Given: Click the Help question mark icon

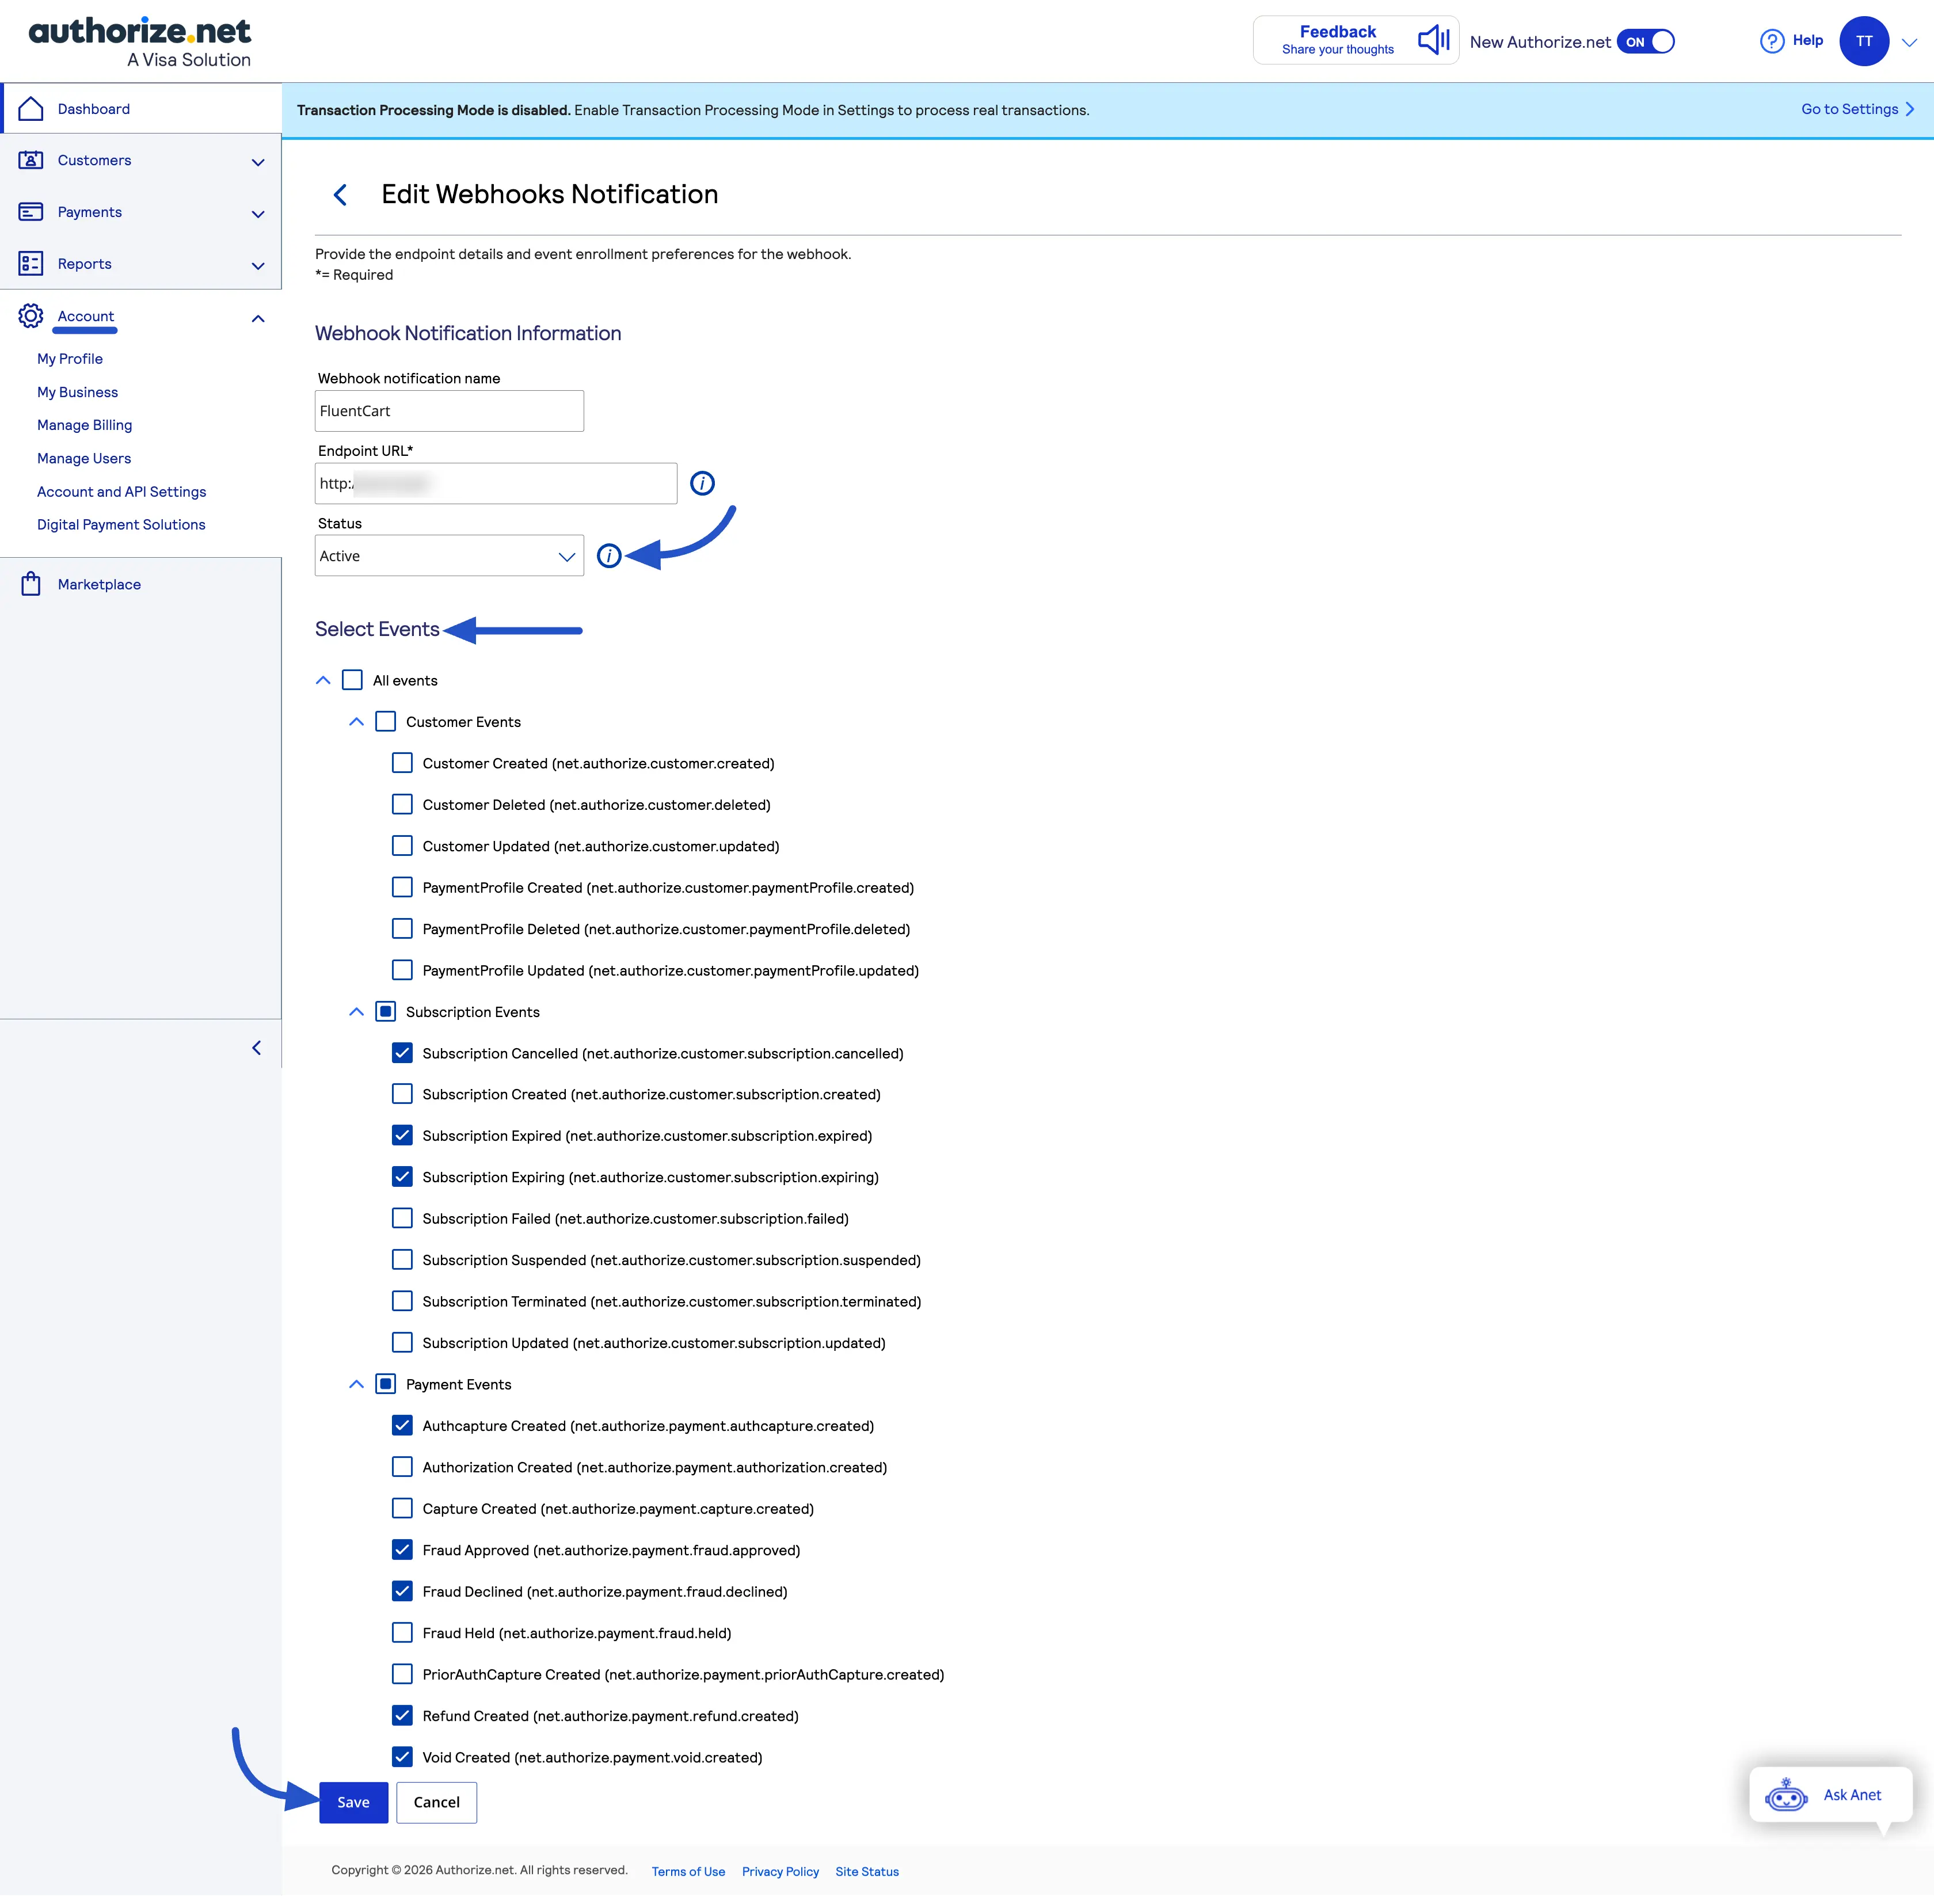Looking at the screenshot, I should (1772, 40).
